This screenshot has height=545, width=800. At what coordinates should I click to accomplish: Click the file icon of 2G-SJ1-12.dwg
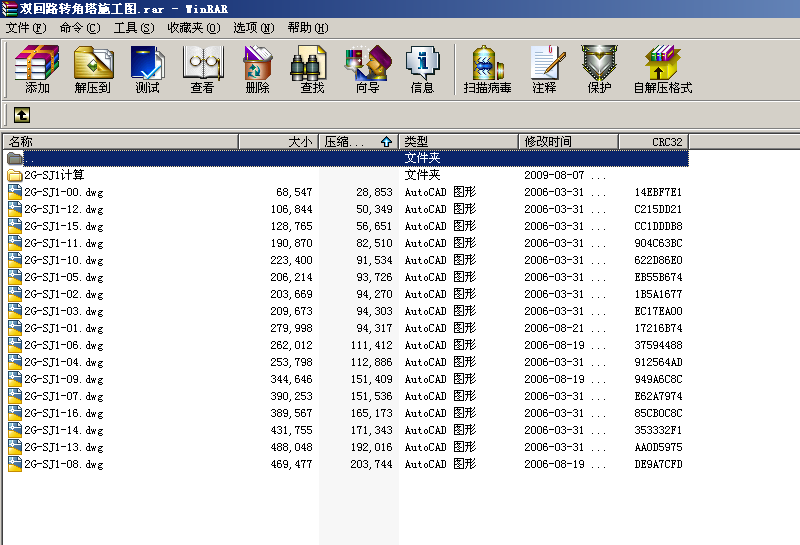click(15, 209)
